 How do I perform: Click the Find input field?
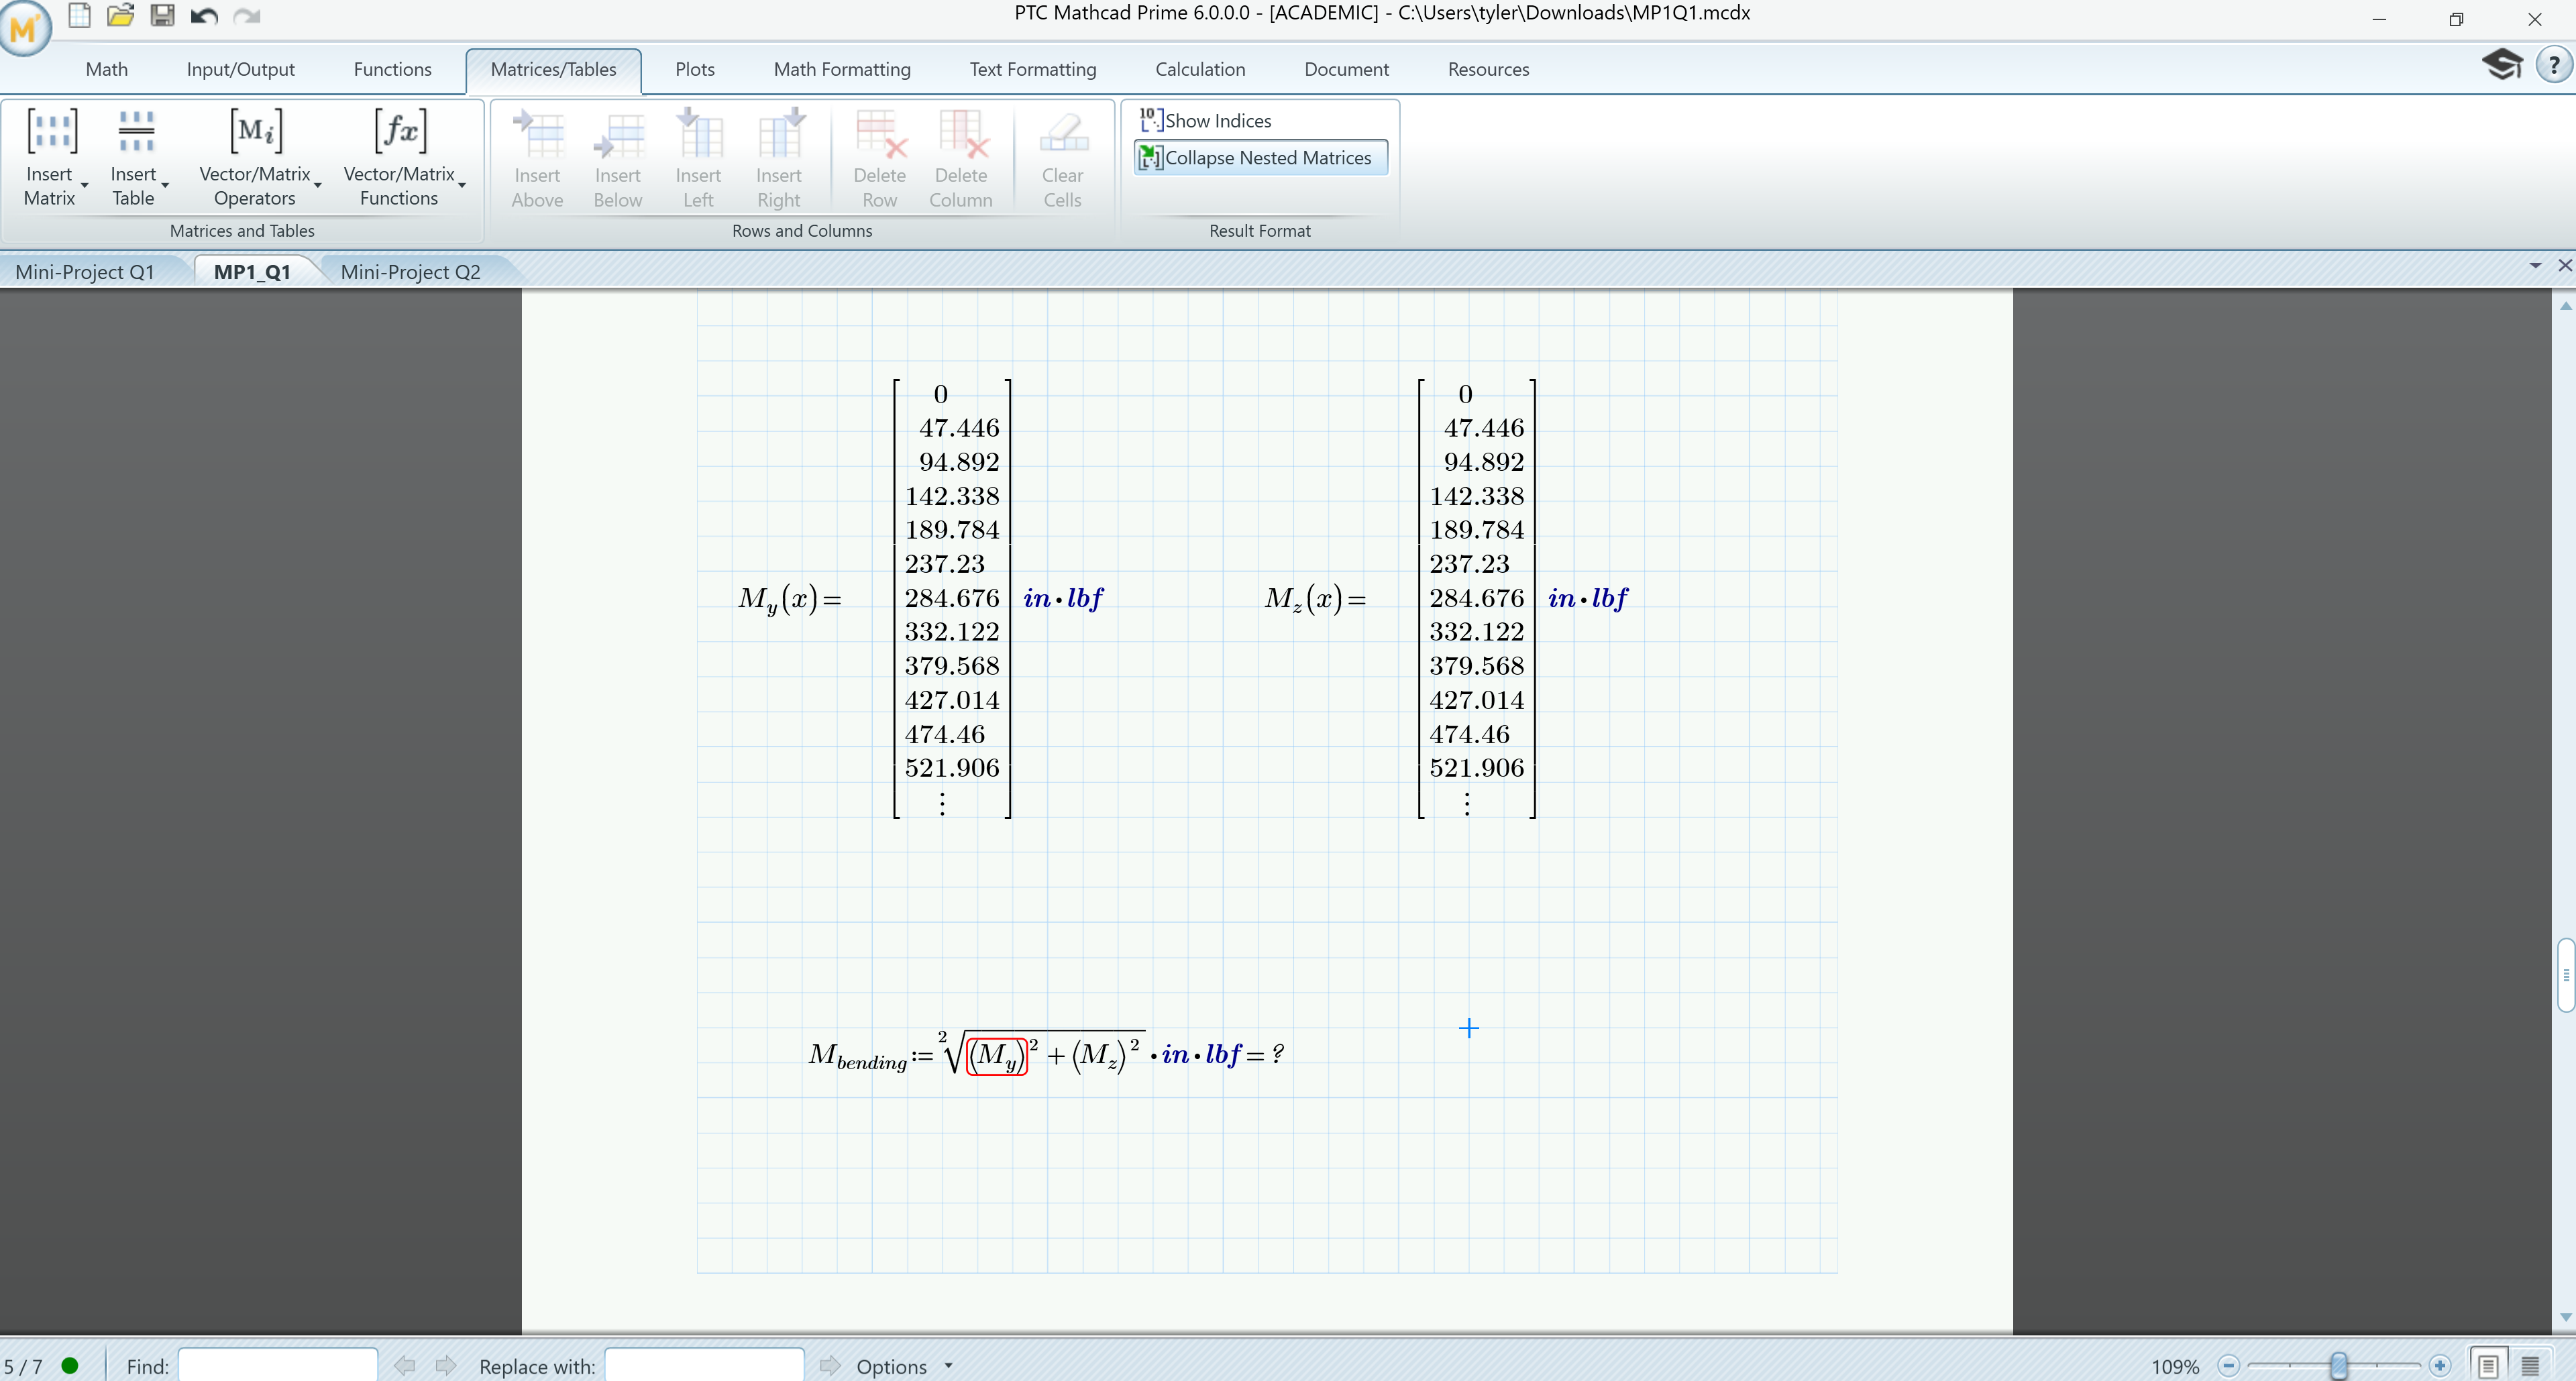click(x=278, y=1365)
